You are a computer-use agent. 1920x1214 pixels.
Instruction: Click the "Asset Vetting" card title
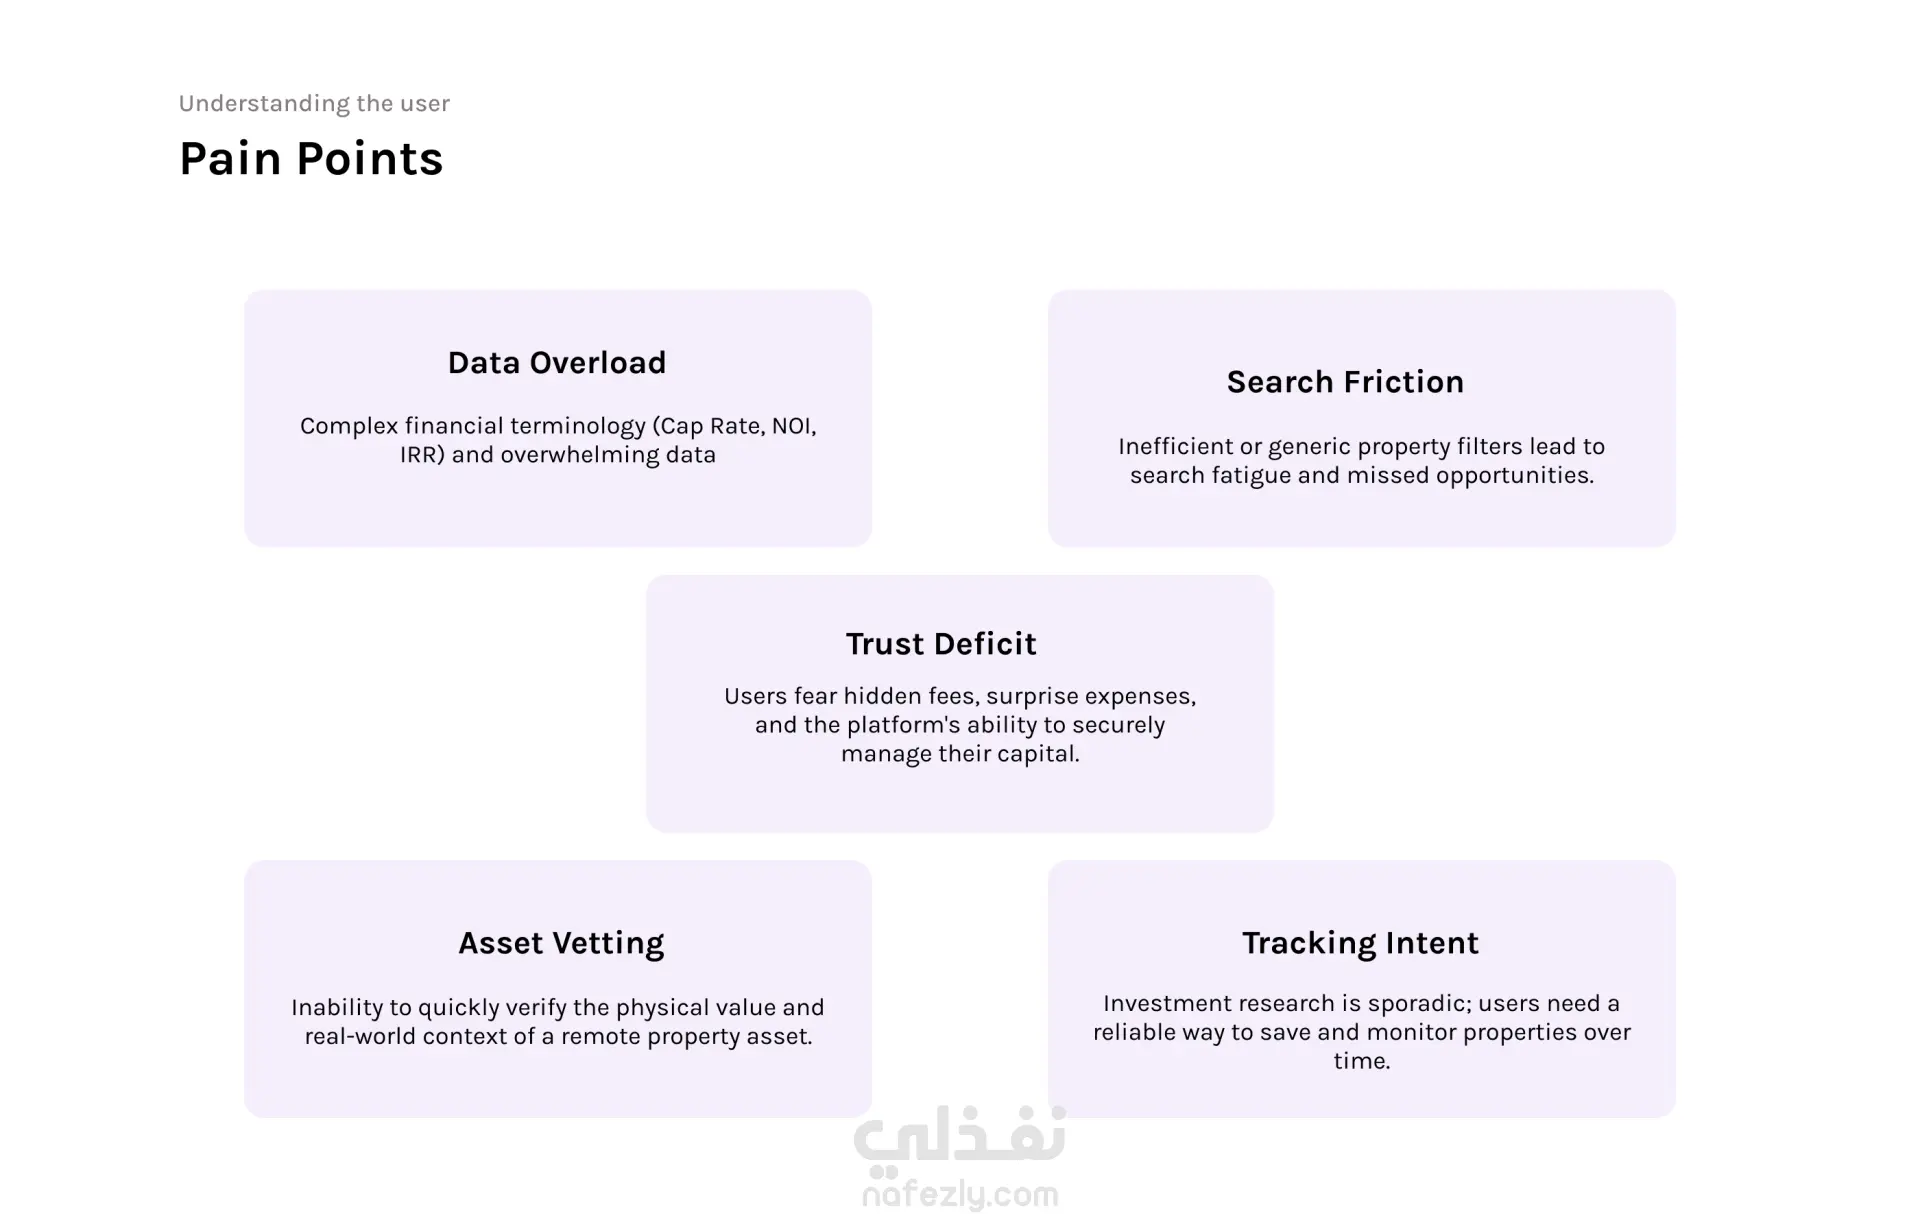561,942
